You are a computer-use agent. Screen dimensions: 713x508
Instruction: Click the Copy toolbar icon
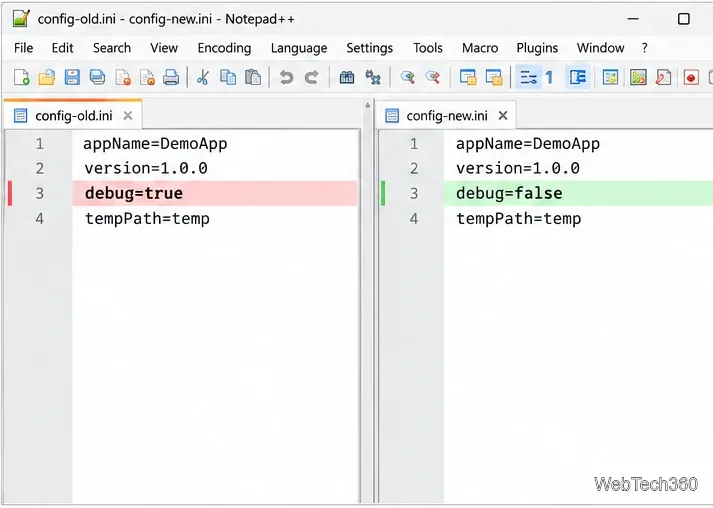228,77
